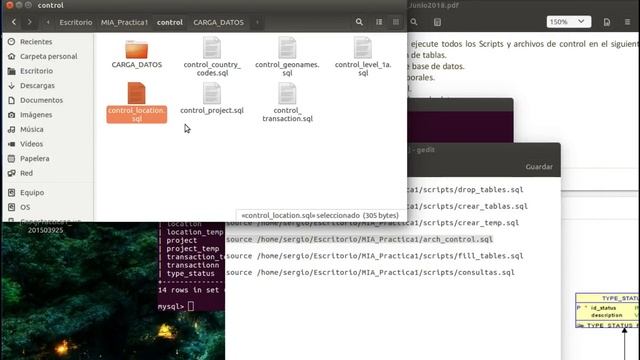Viewport: 640px width, 360px height.
Task: Click the crear_tablas.sql line in gedit
Action: [x=468, y=207]
